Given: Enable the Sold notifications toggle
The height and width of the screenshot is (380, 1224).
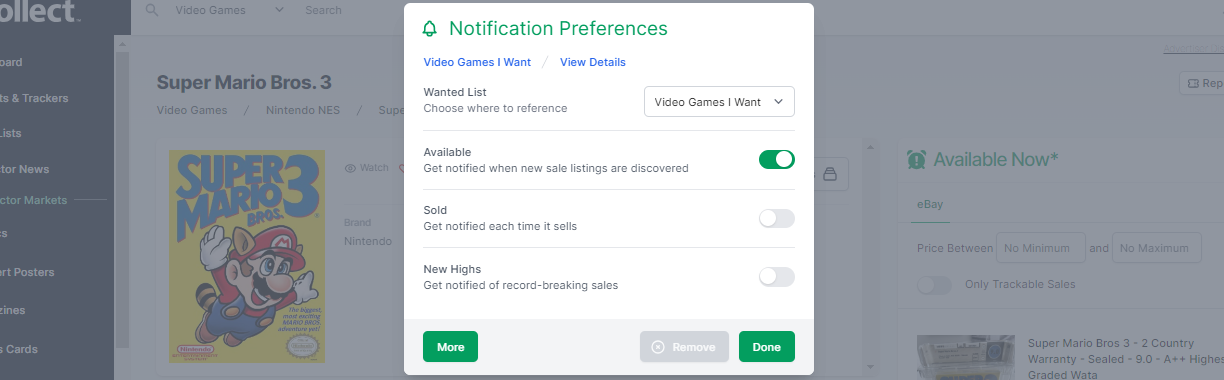Looking at the screenshot, I should click(x=777, y=218).
